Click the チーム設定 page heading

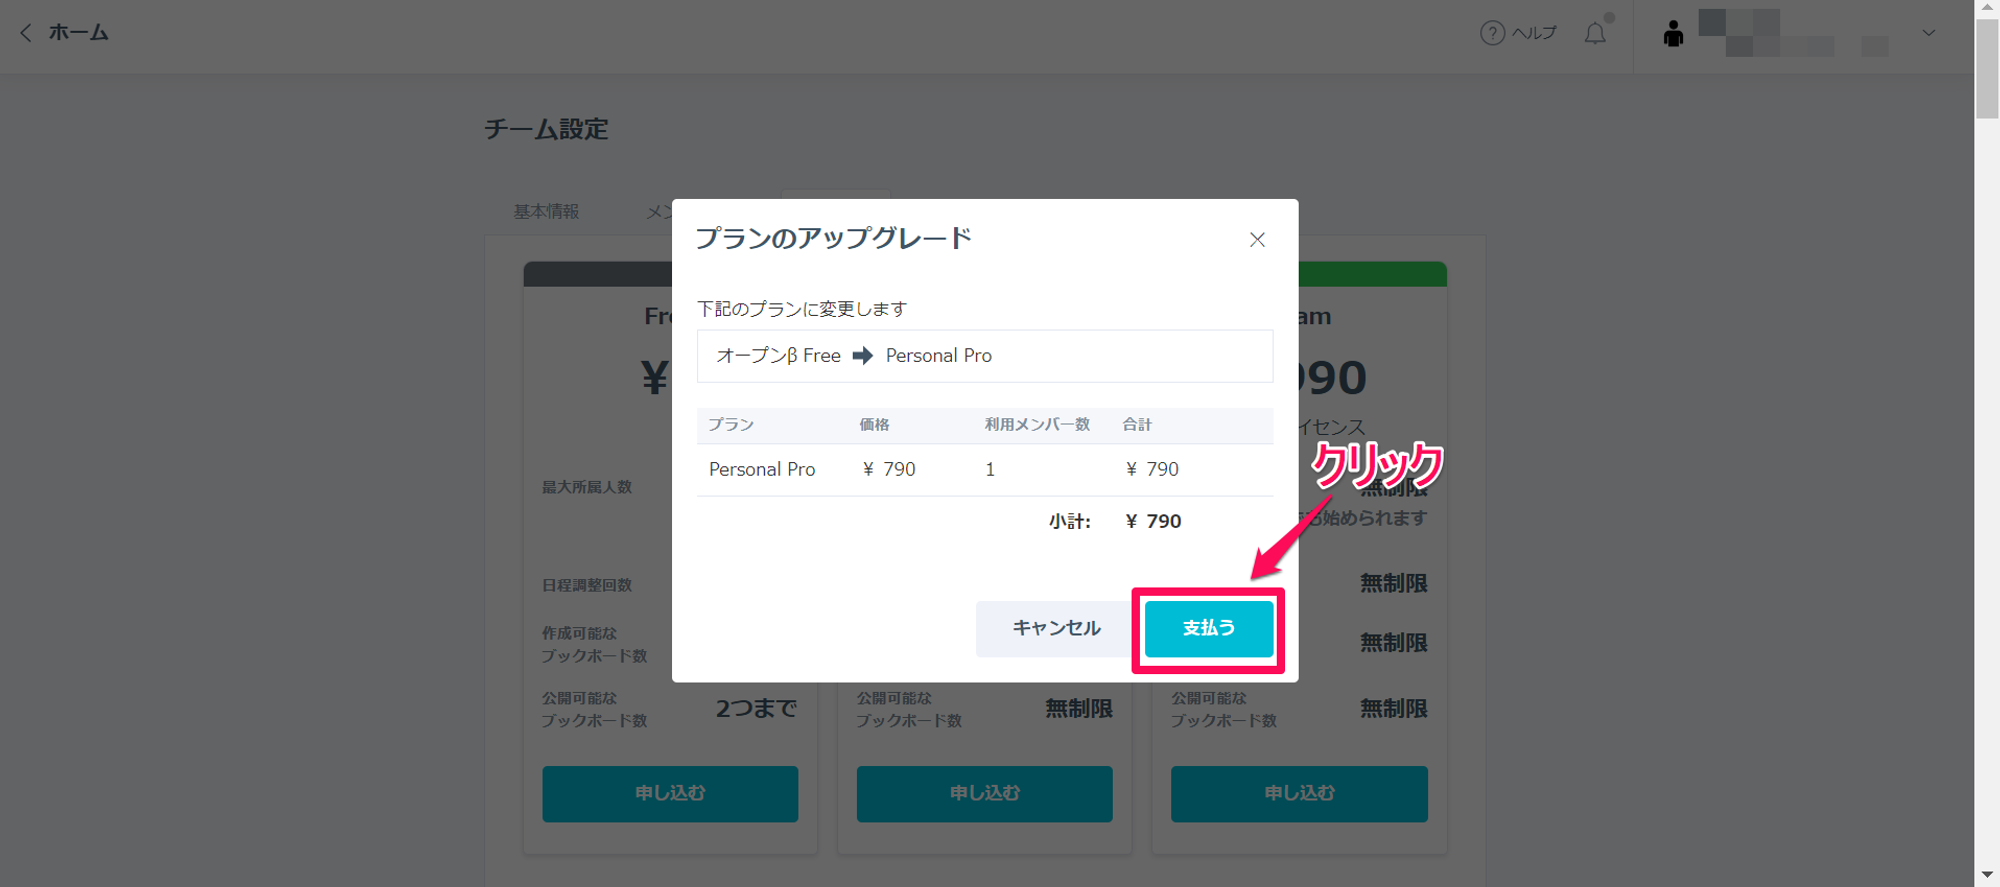[546, 130]
